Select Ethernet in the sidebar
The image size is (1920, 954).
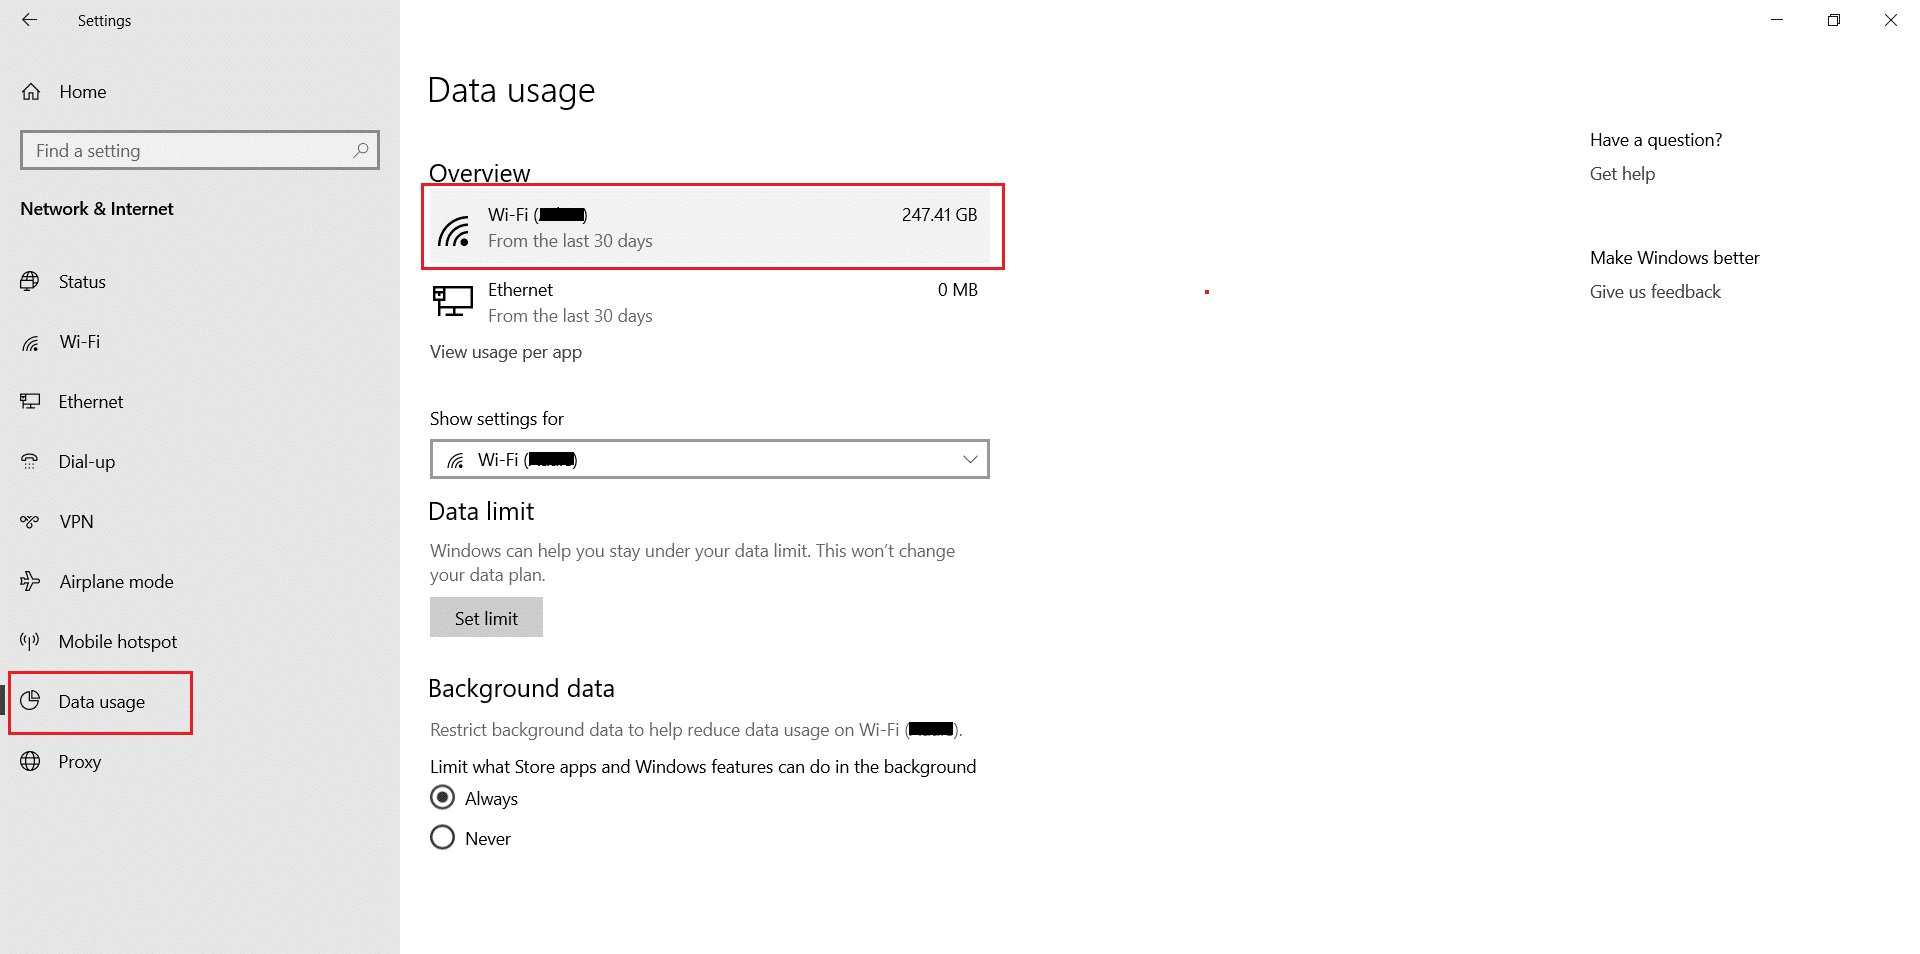click(x=90, y=401)
